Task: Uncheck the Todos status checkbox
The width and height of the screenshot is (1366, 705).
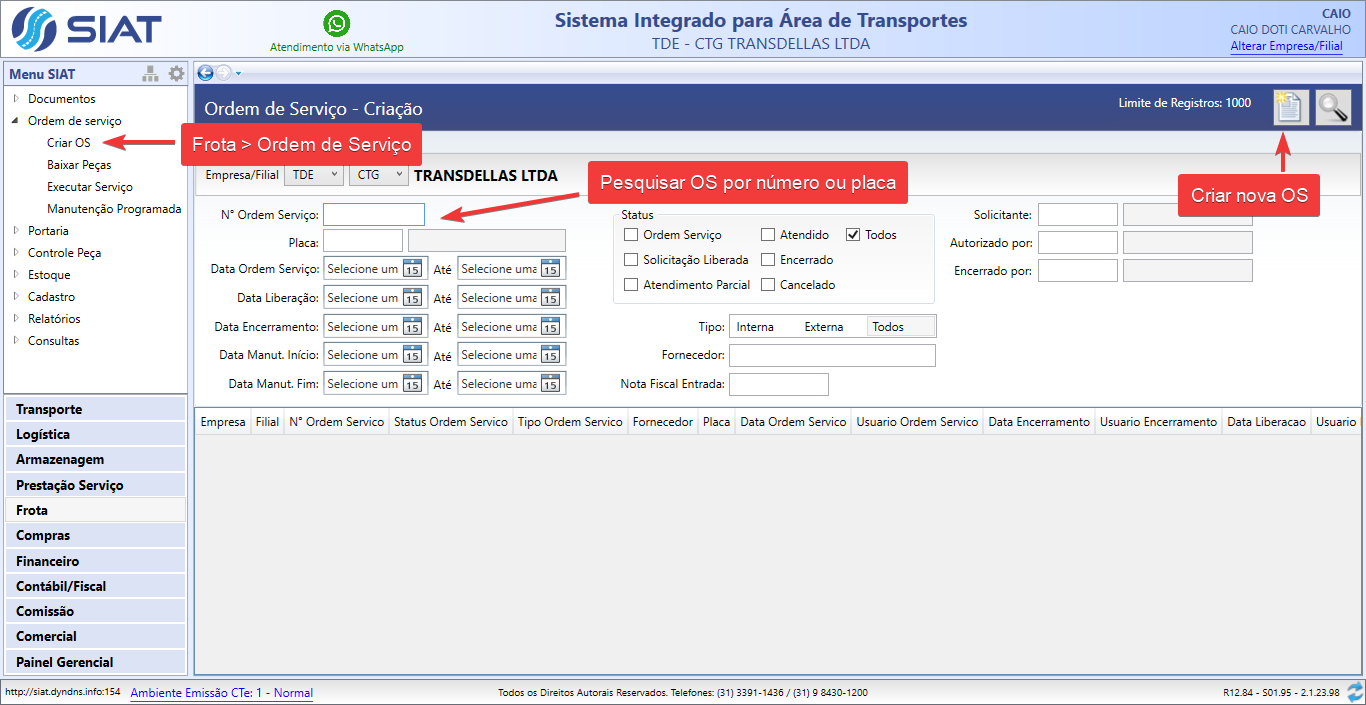Action: (853, 235)
